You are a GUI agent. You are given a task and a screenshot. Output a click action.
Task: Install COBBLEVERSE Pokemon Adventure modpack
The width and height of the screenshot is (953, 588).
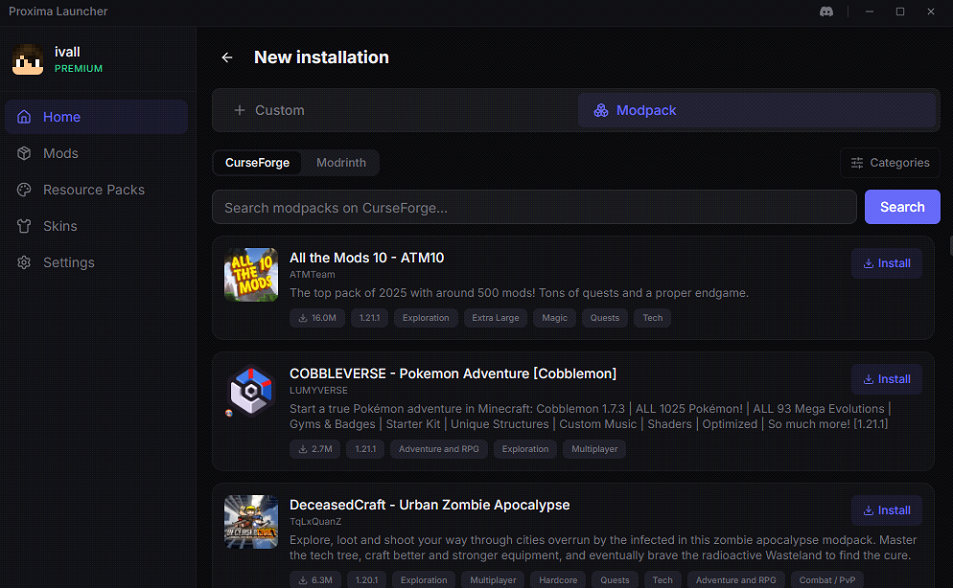click(x=886, y=380)
